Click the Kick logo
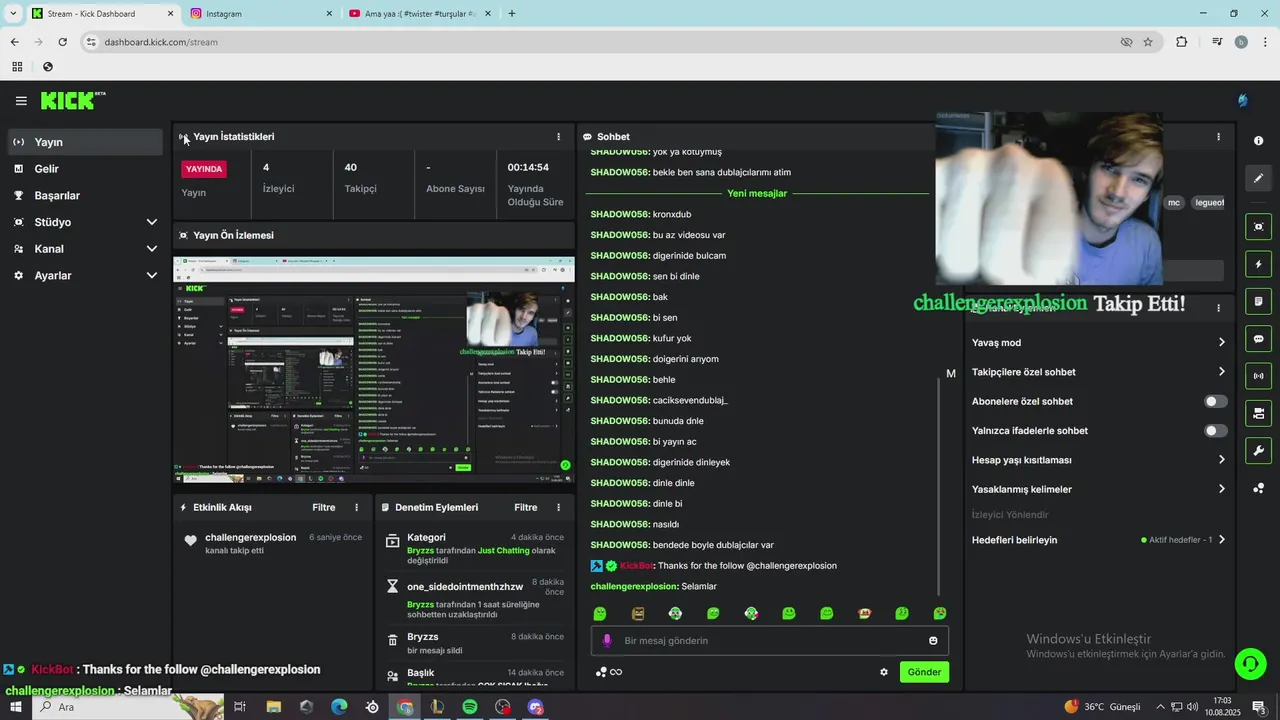 72,100
